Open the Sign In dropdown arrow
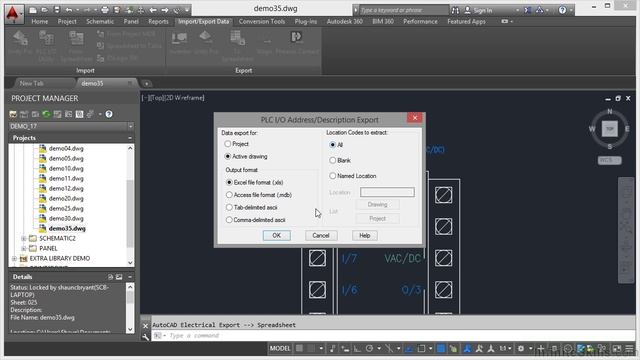Viewport: 640px width, 360px height. point(518,10)
